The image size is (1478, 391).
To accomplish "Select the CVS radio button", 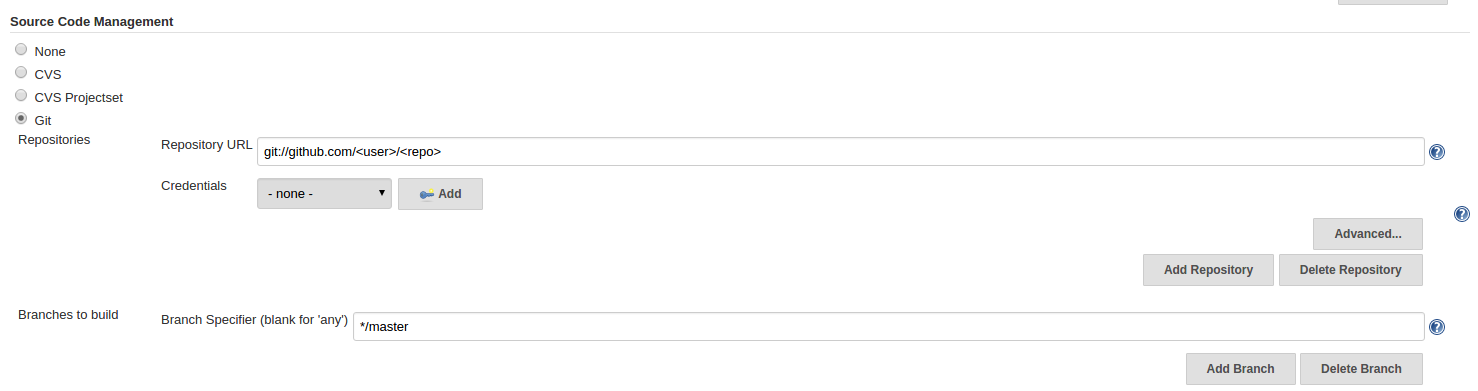I will click(21, 72).
